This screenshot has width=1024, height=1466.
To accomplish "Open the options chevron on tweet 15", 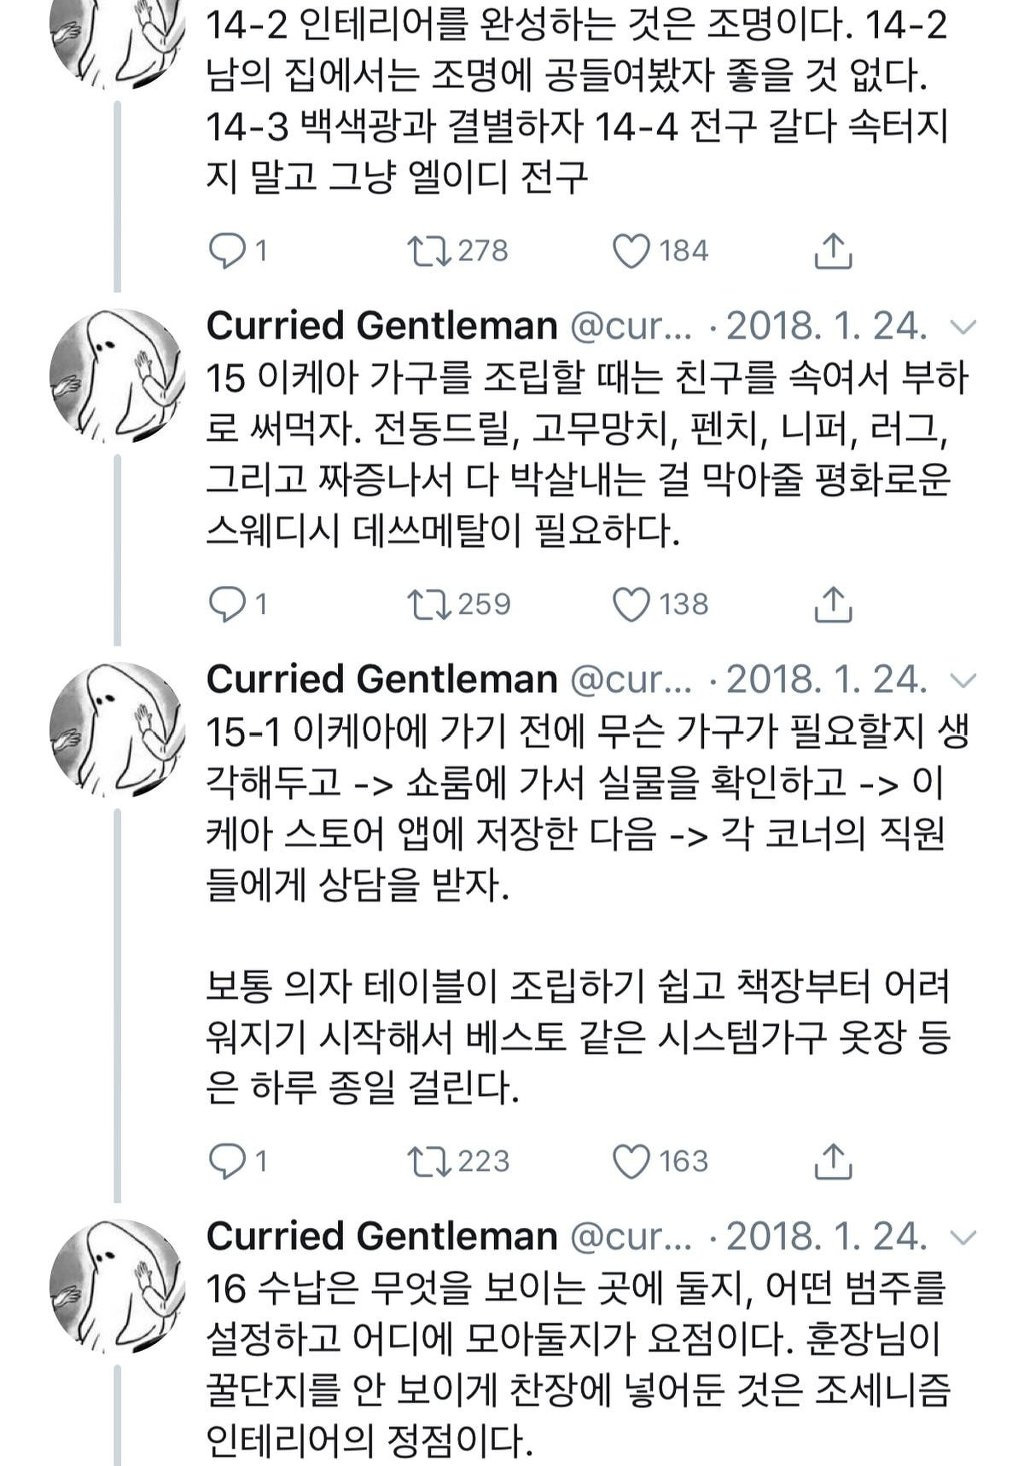I will pos(962,327).
